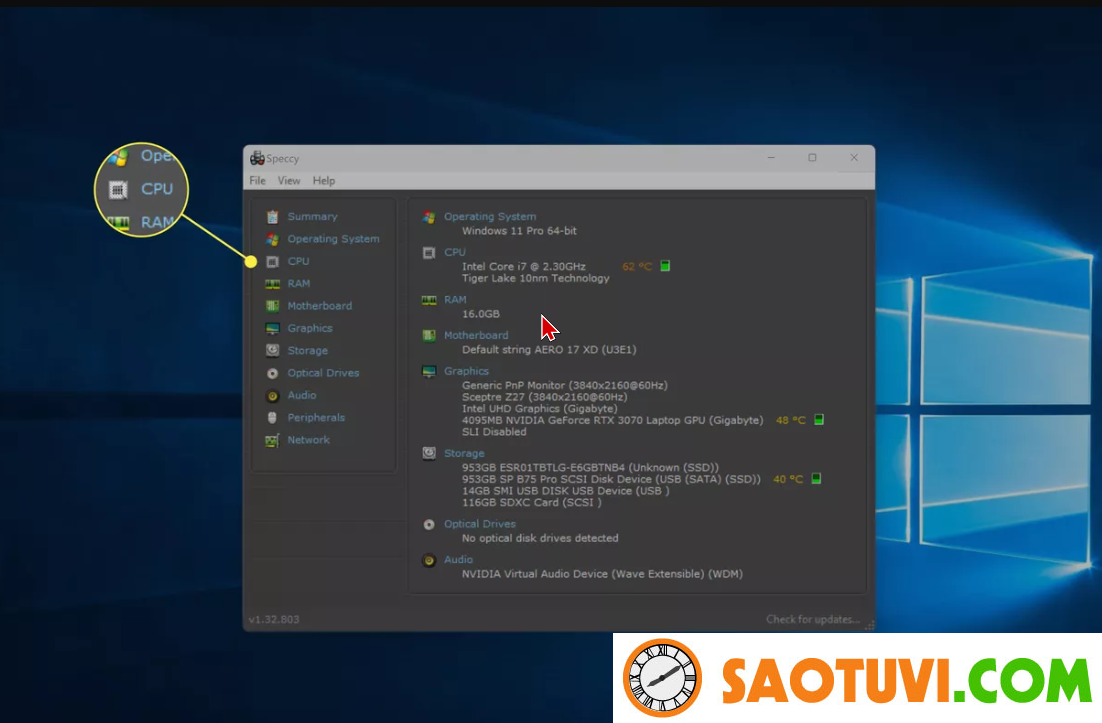1102x723 pixels.
Task: Click the Optical Drives icon in summary pane
Action: coord(429,524)
